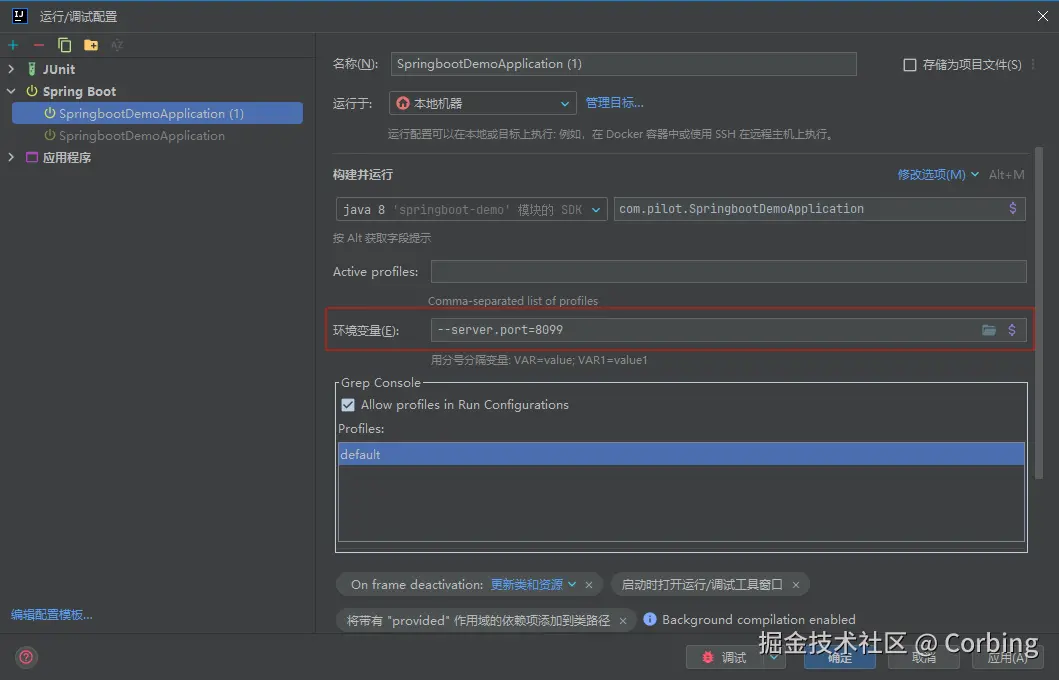This screenshot has width=1059, height=680.
Task: Remove the On frame deactivation option tag
Action: pos(589,585)
